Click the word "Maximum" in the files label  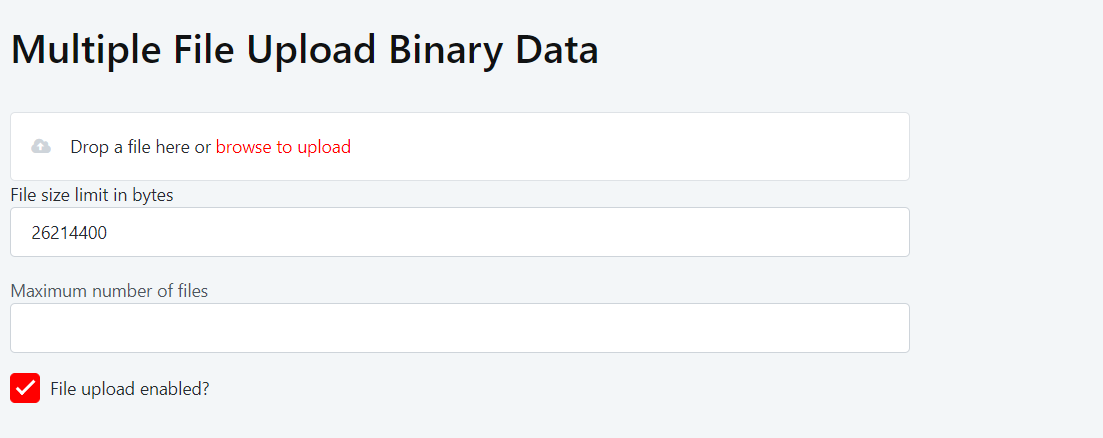point(48,291)
